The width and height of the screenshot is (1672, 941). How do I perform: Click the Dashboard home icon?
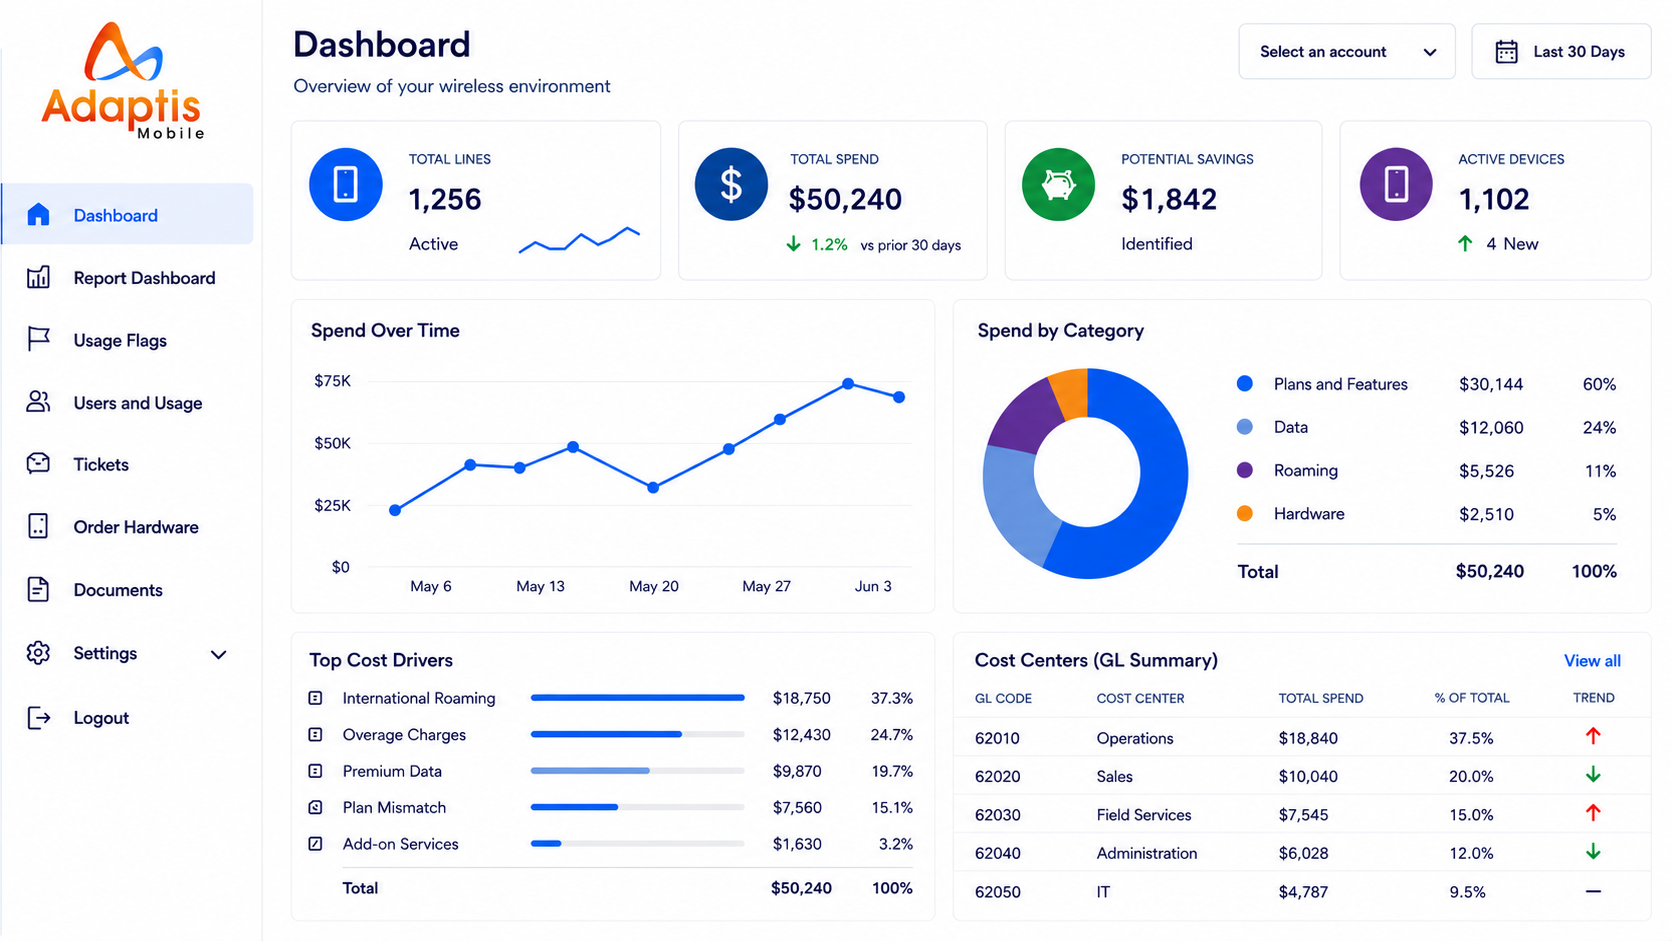click(38, 215)
